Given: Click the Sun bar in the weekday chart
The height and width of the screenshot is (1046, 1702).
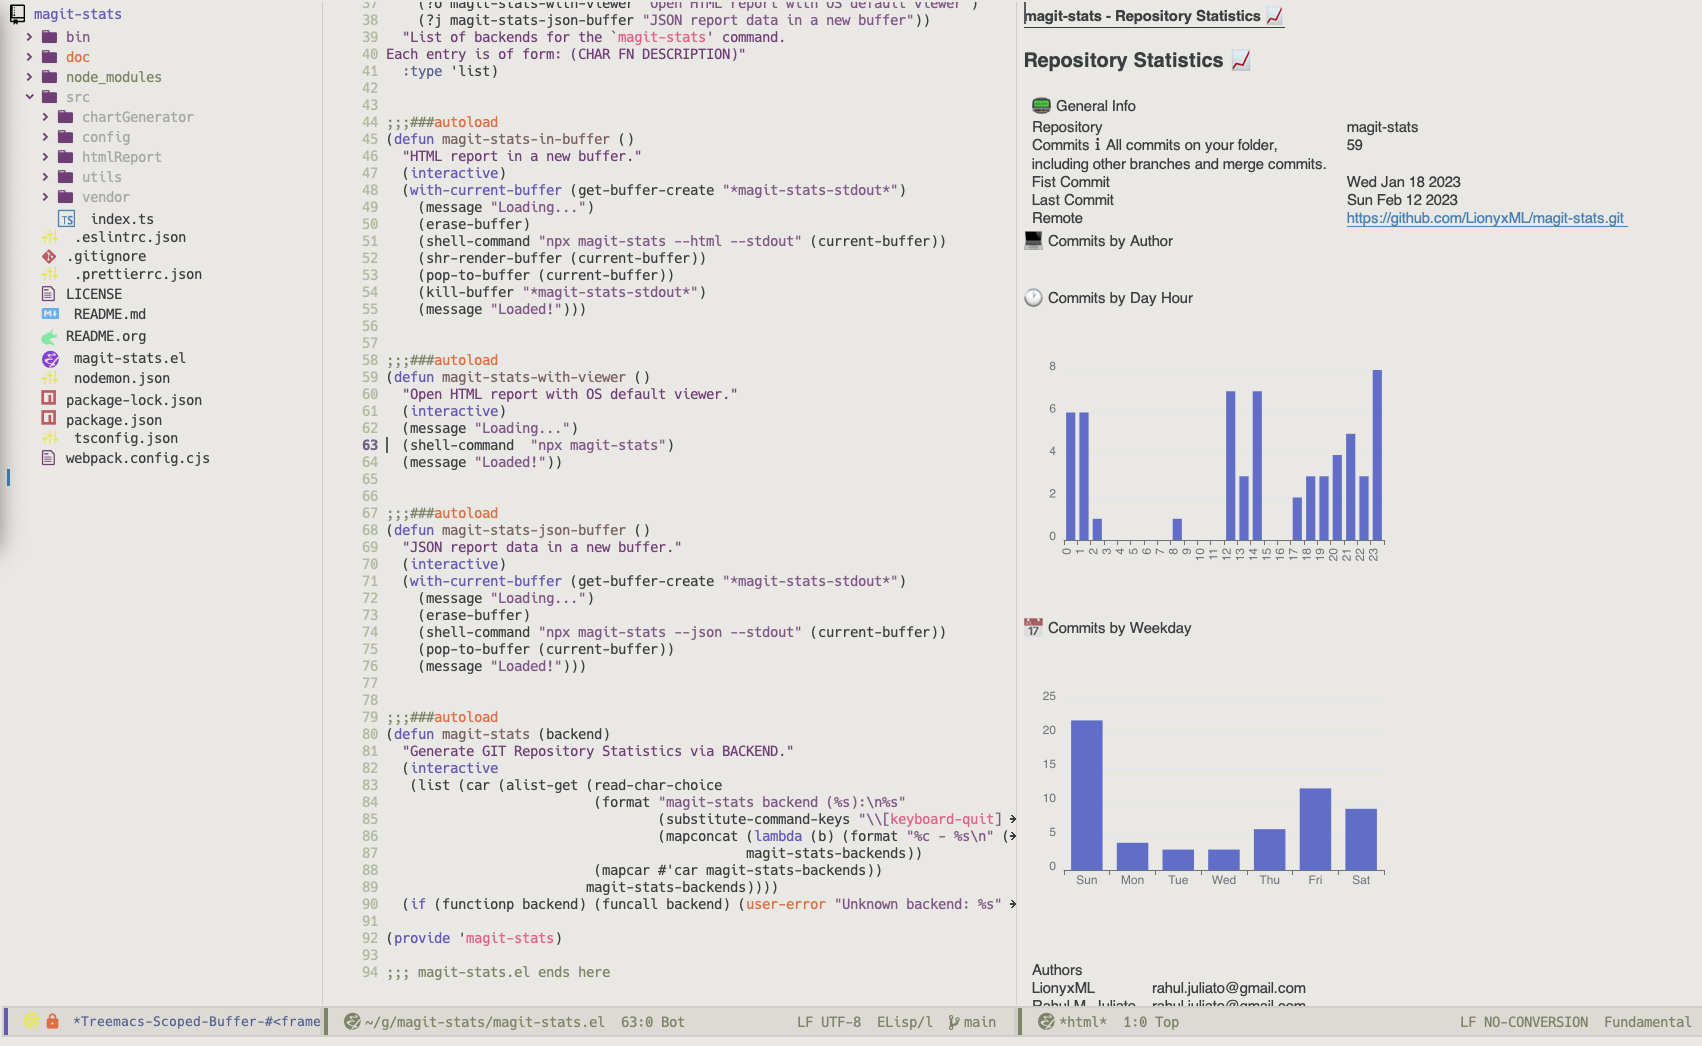Looking at the screenshot, I should click(1087, 794).
